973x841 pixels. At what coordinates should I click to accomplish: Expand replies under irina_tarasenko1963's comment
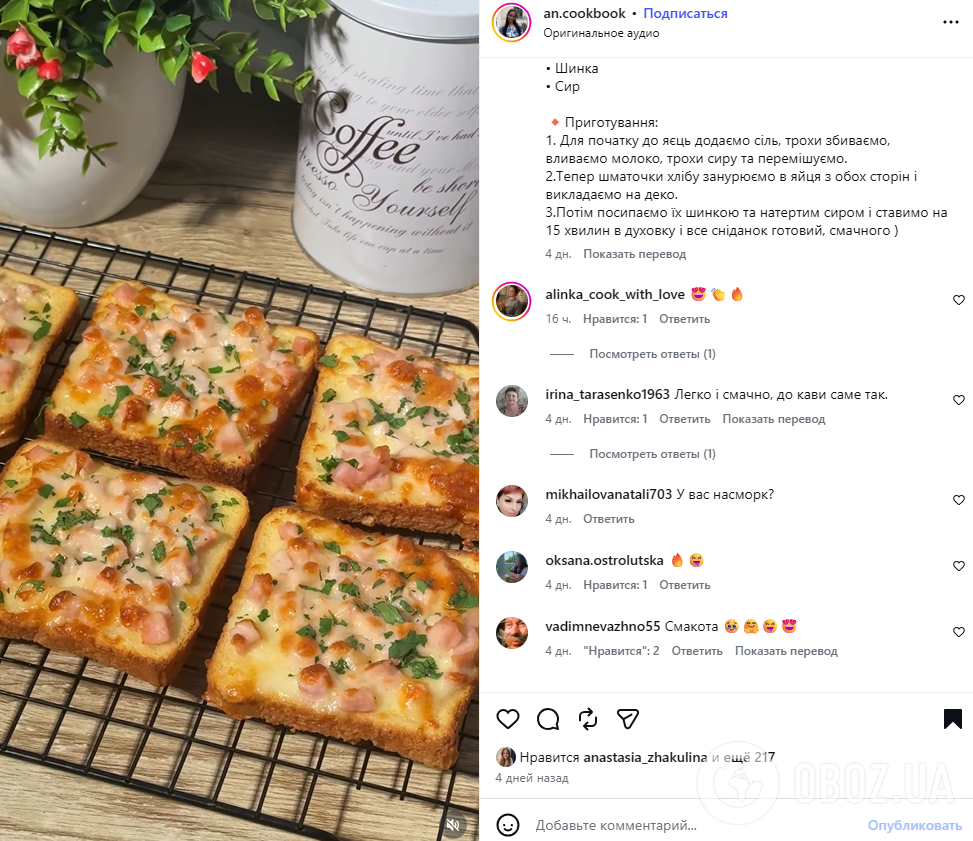[652, 454]
